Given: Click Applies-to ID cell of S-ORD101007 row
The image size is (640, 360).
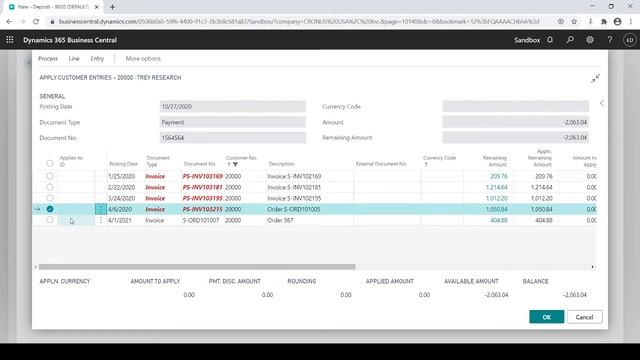Looking at the screenshot, I should pos(76,220).
